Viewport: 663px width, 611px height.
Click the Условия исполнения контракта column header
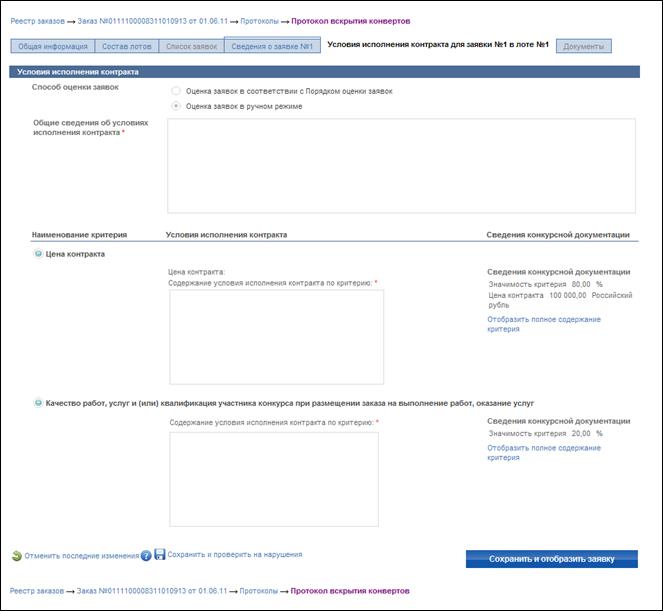click(x=226, y=235)
